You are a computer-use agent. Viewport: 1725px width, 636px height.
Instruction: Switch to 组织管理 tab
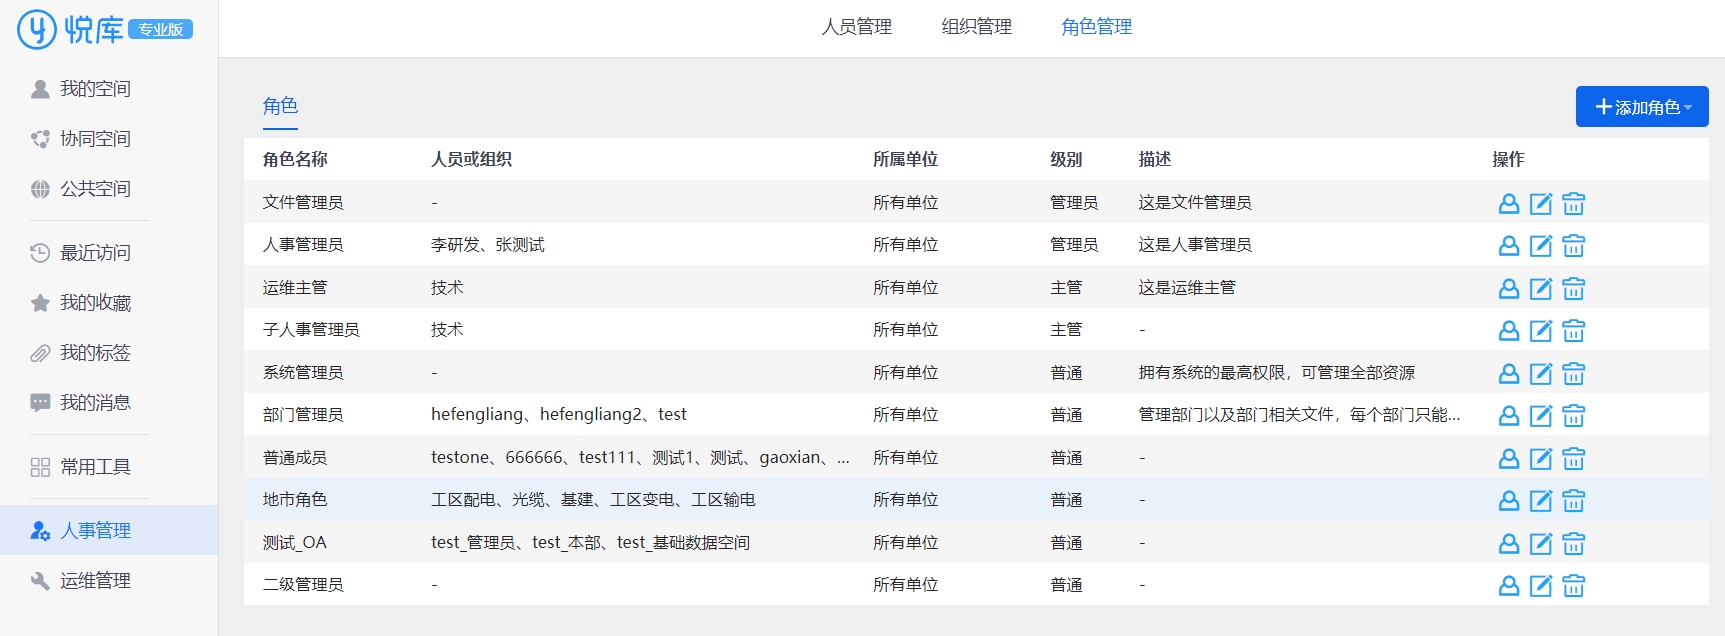(x=976, y=27)
